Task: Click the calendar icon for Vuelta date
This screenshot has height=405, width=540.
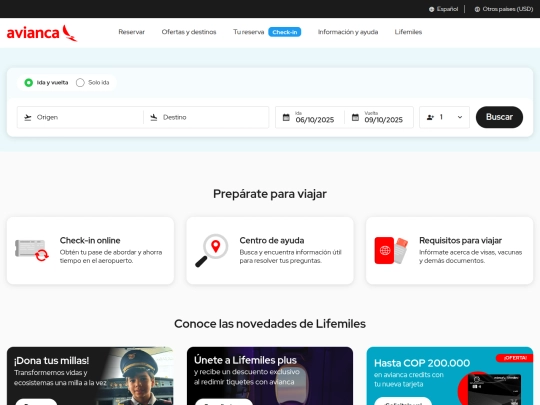Action: (x=355, y=117)
